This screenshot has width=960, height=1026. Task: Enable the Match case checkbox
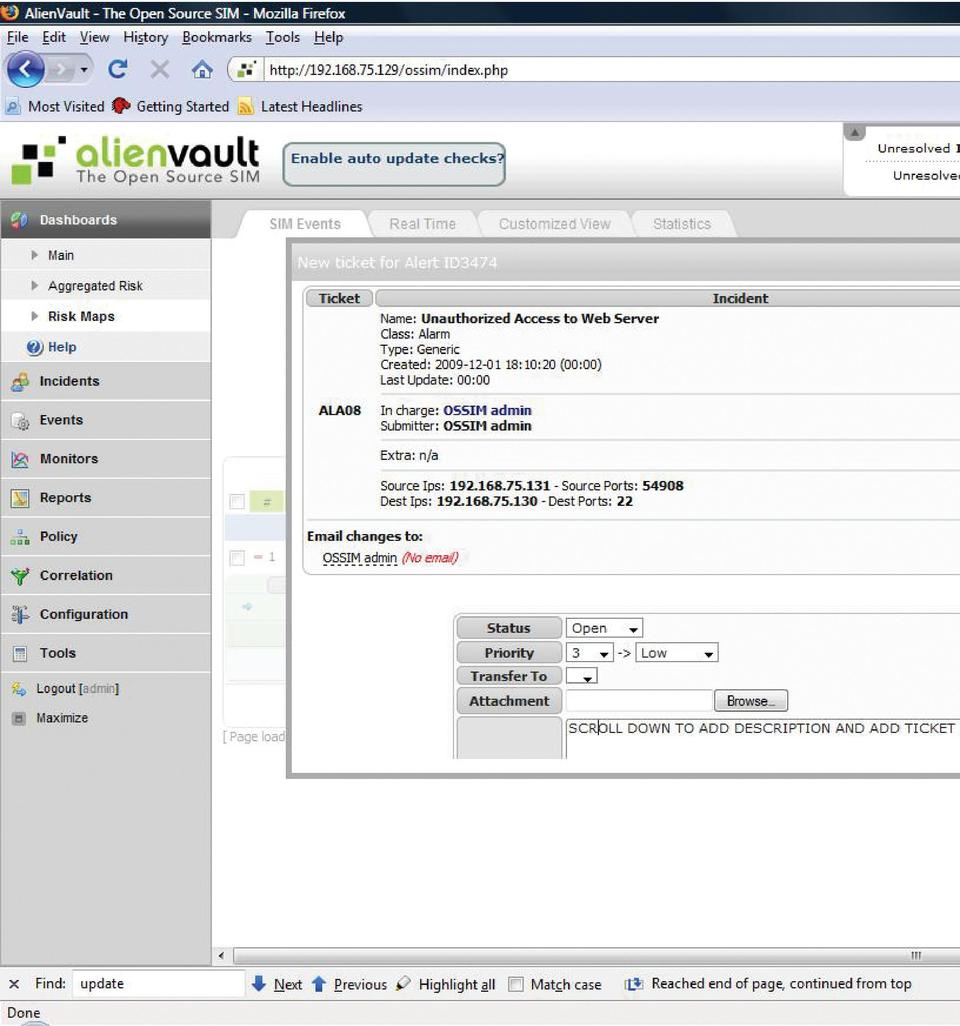click(516, 985)
